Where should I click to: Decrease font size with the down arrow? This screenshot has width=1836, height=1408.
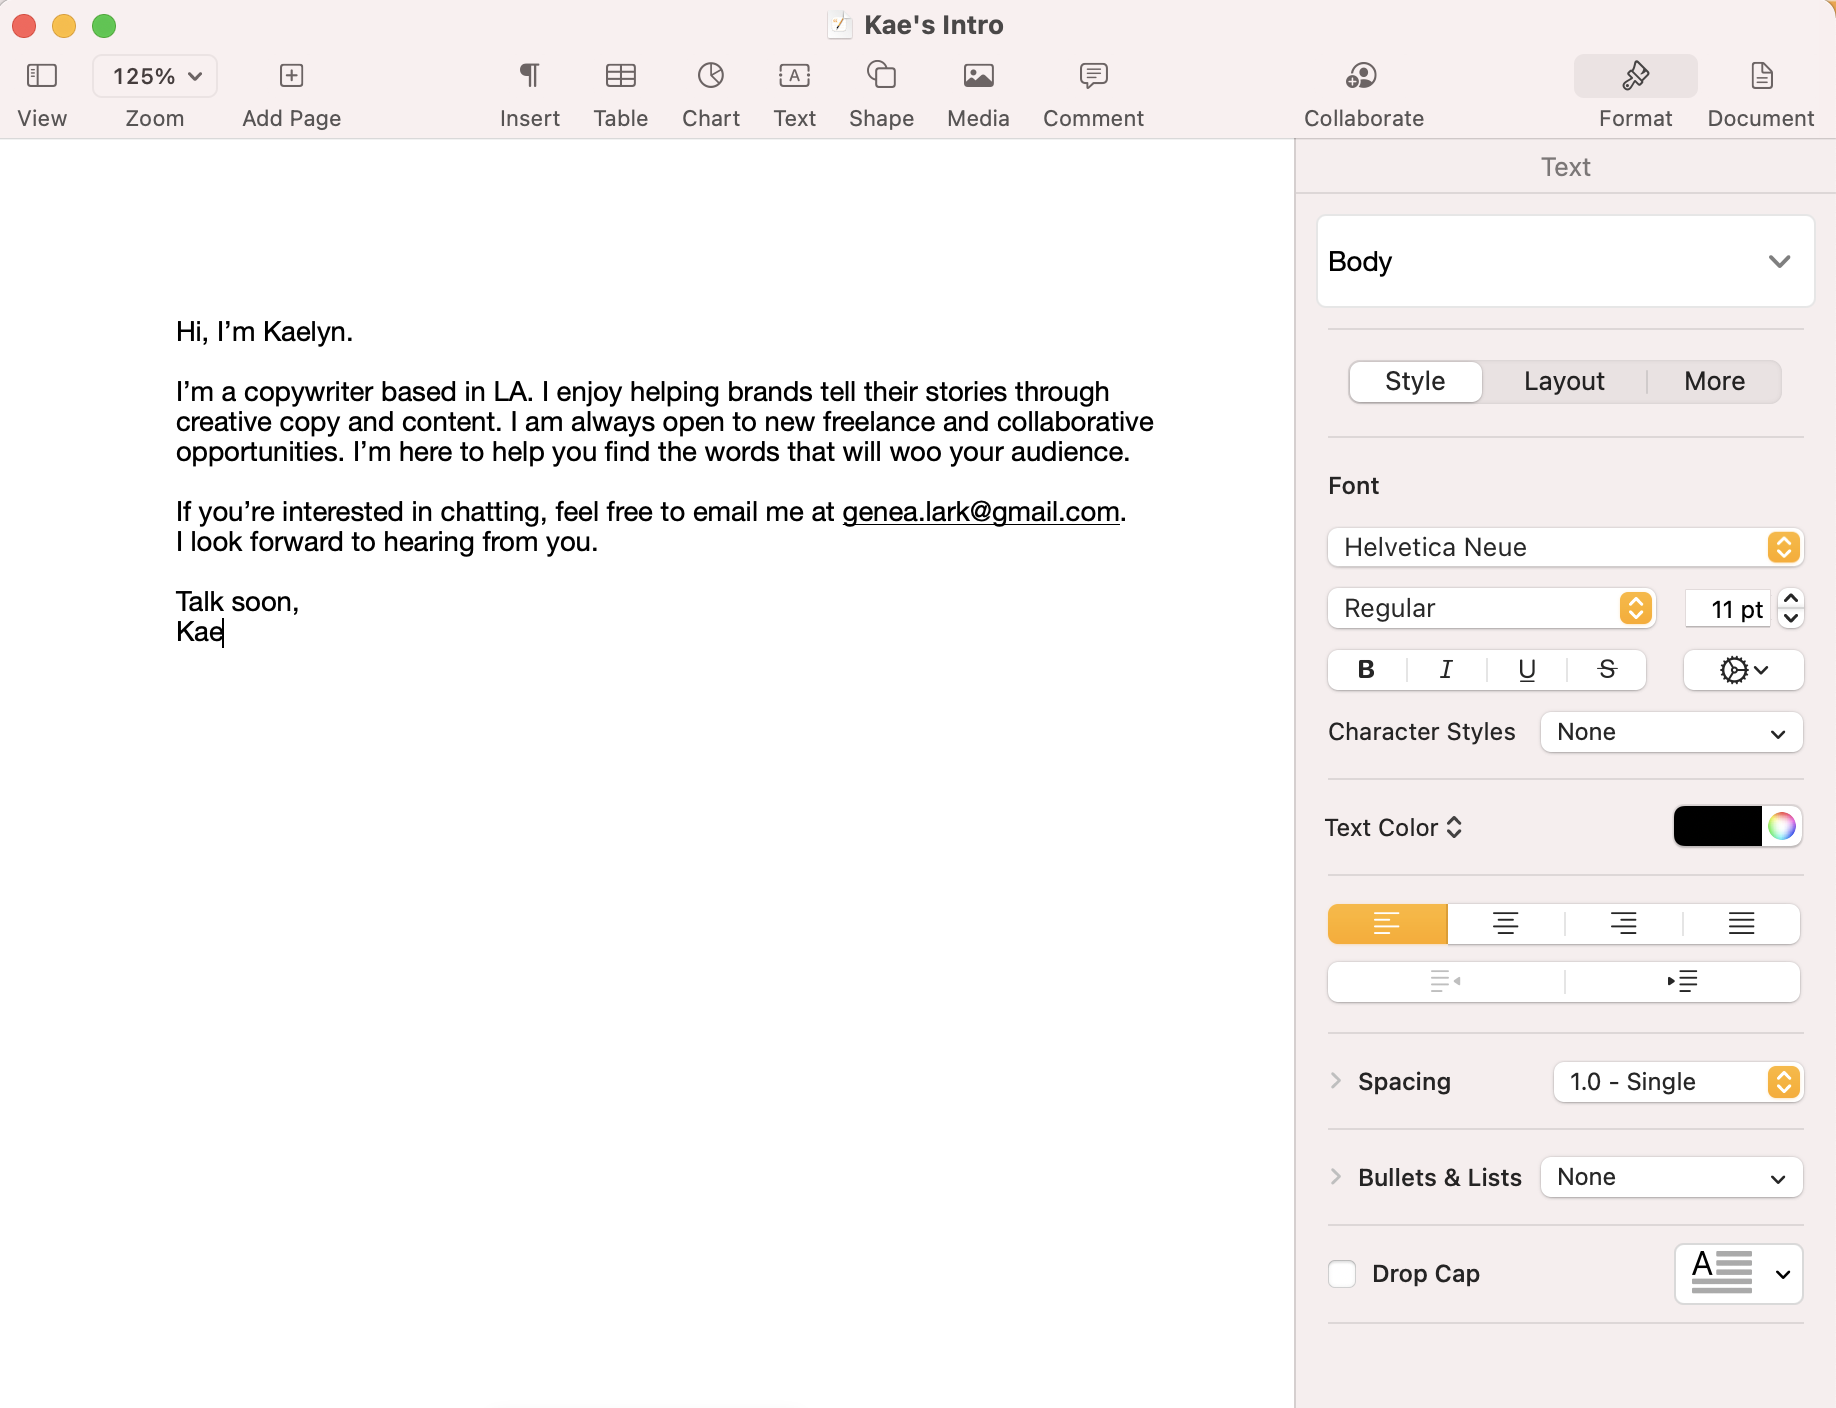[x=1791, y=618]
